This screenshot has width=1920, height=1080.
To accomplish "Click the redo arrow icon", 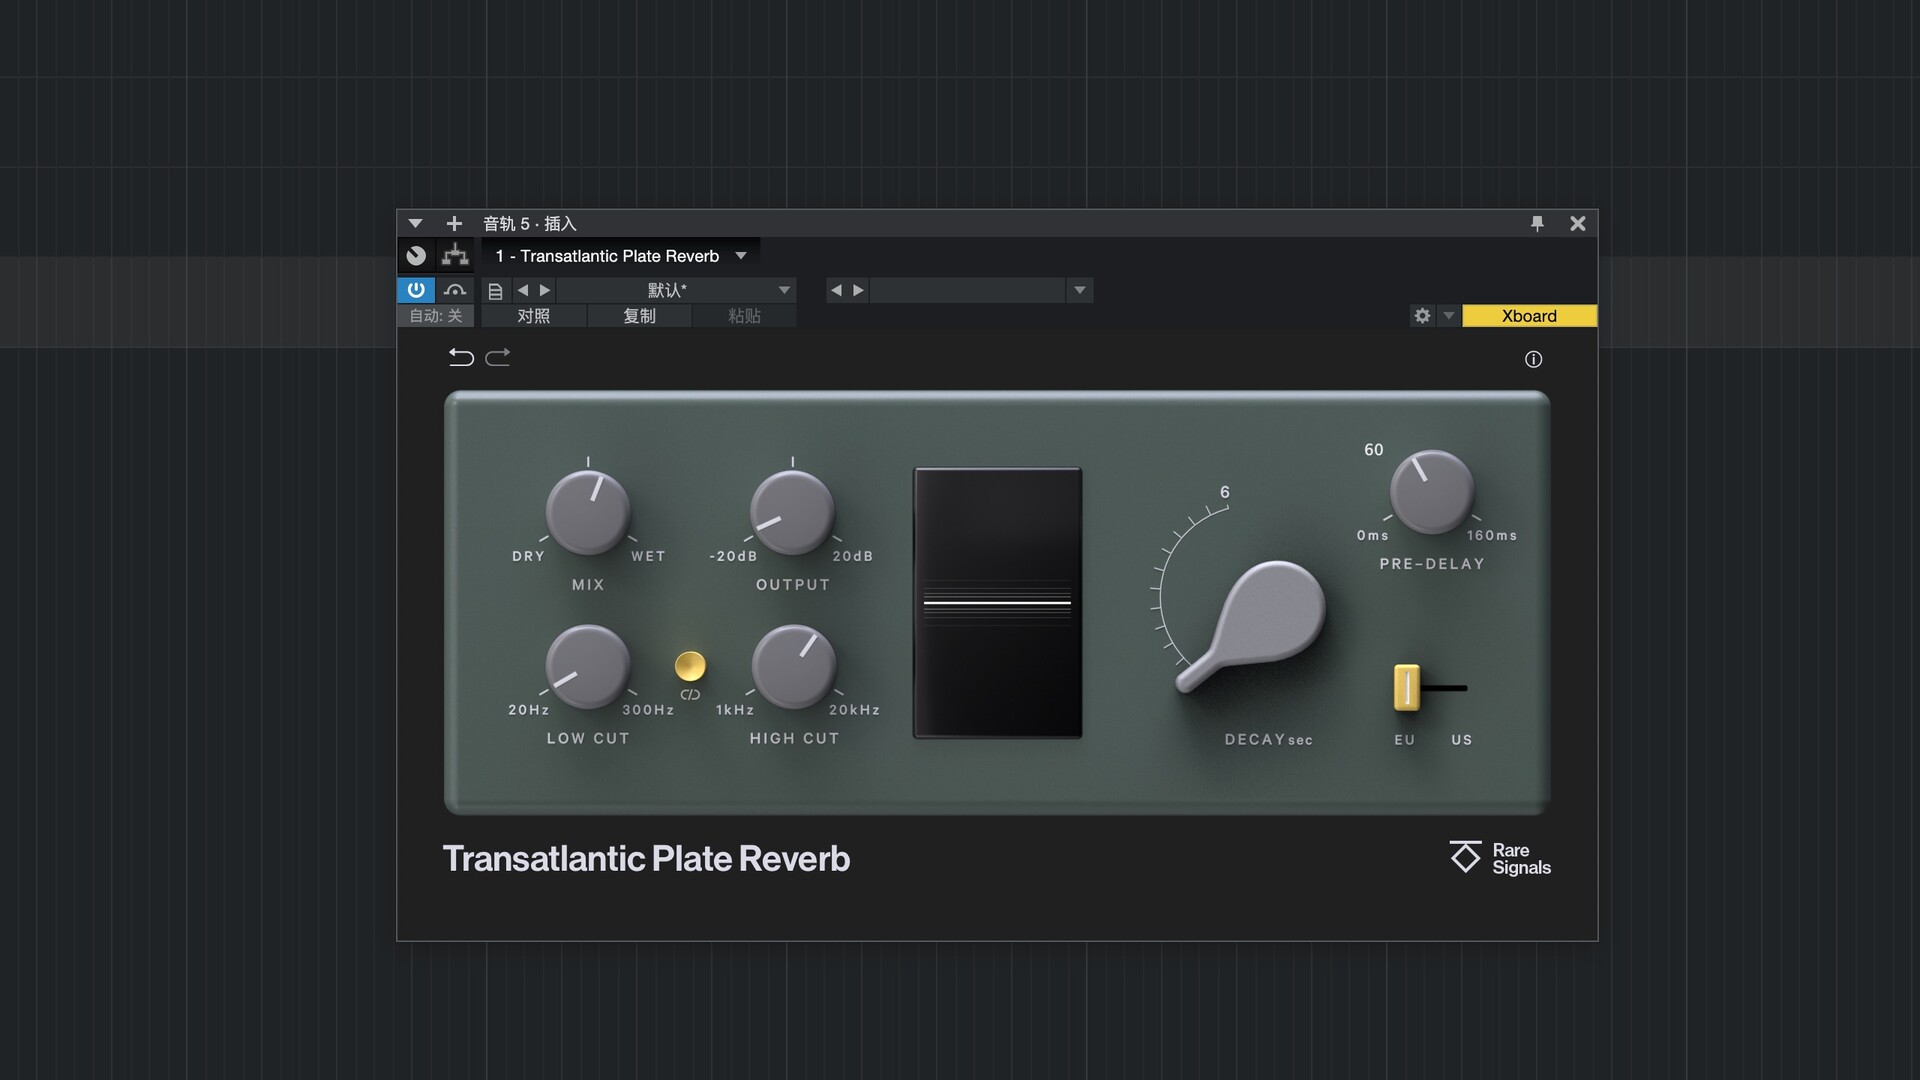I will tap(498, 357).
